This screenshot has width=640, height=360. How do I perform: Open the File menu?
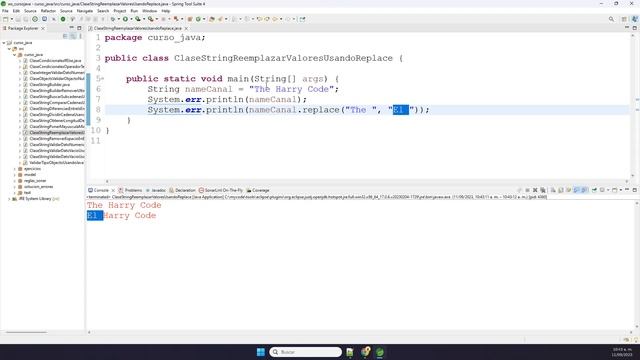coord(5,11)
